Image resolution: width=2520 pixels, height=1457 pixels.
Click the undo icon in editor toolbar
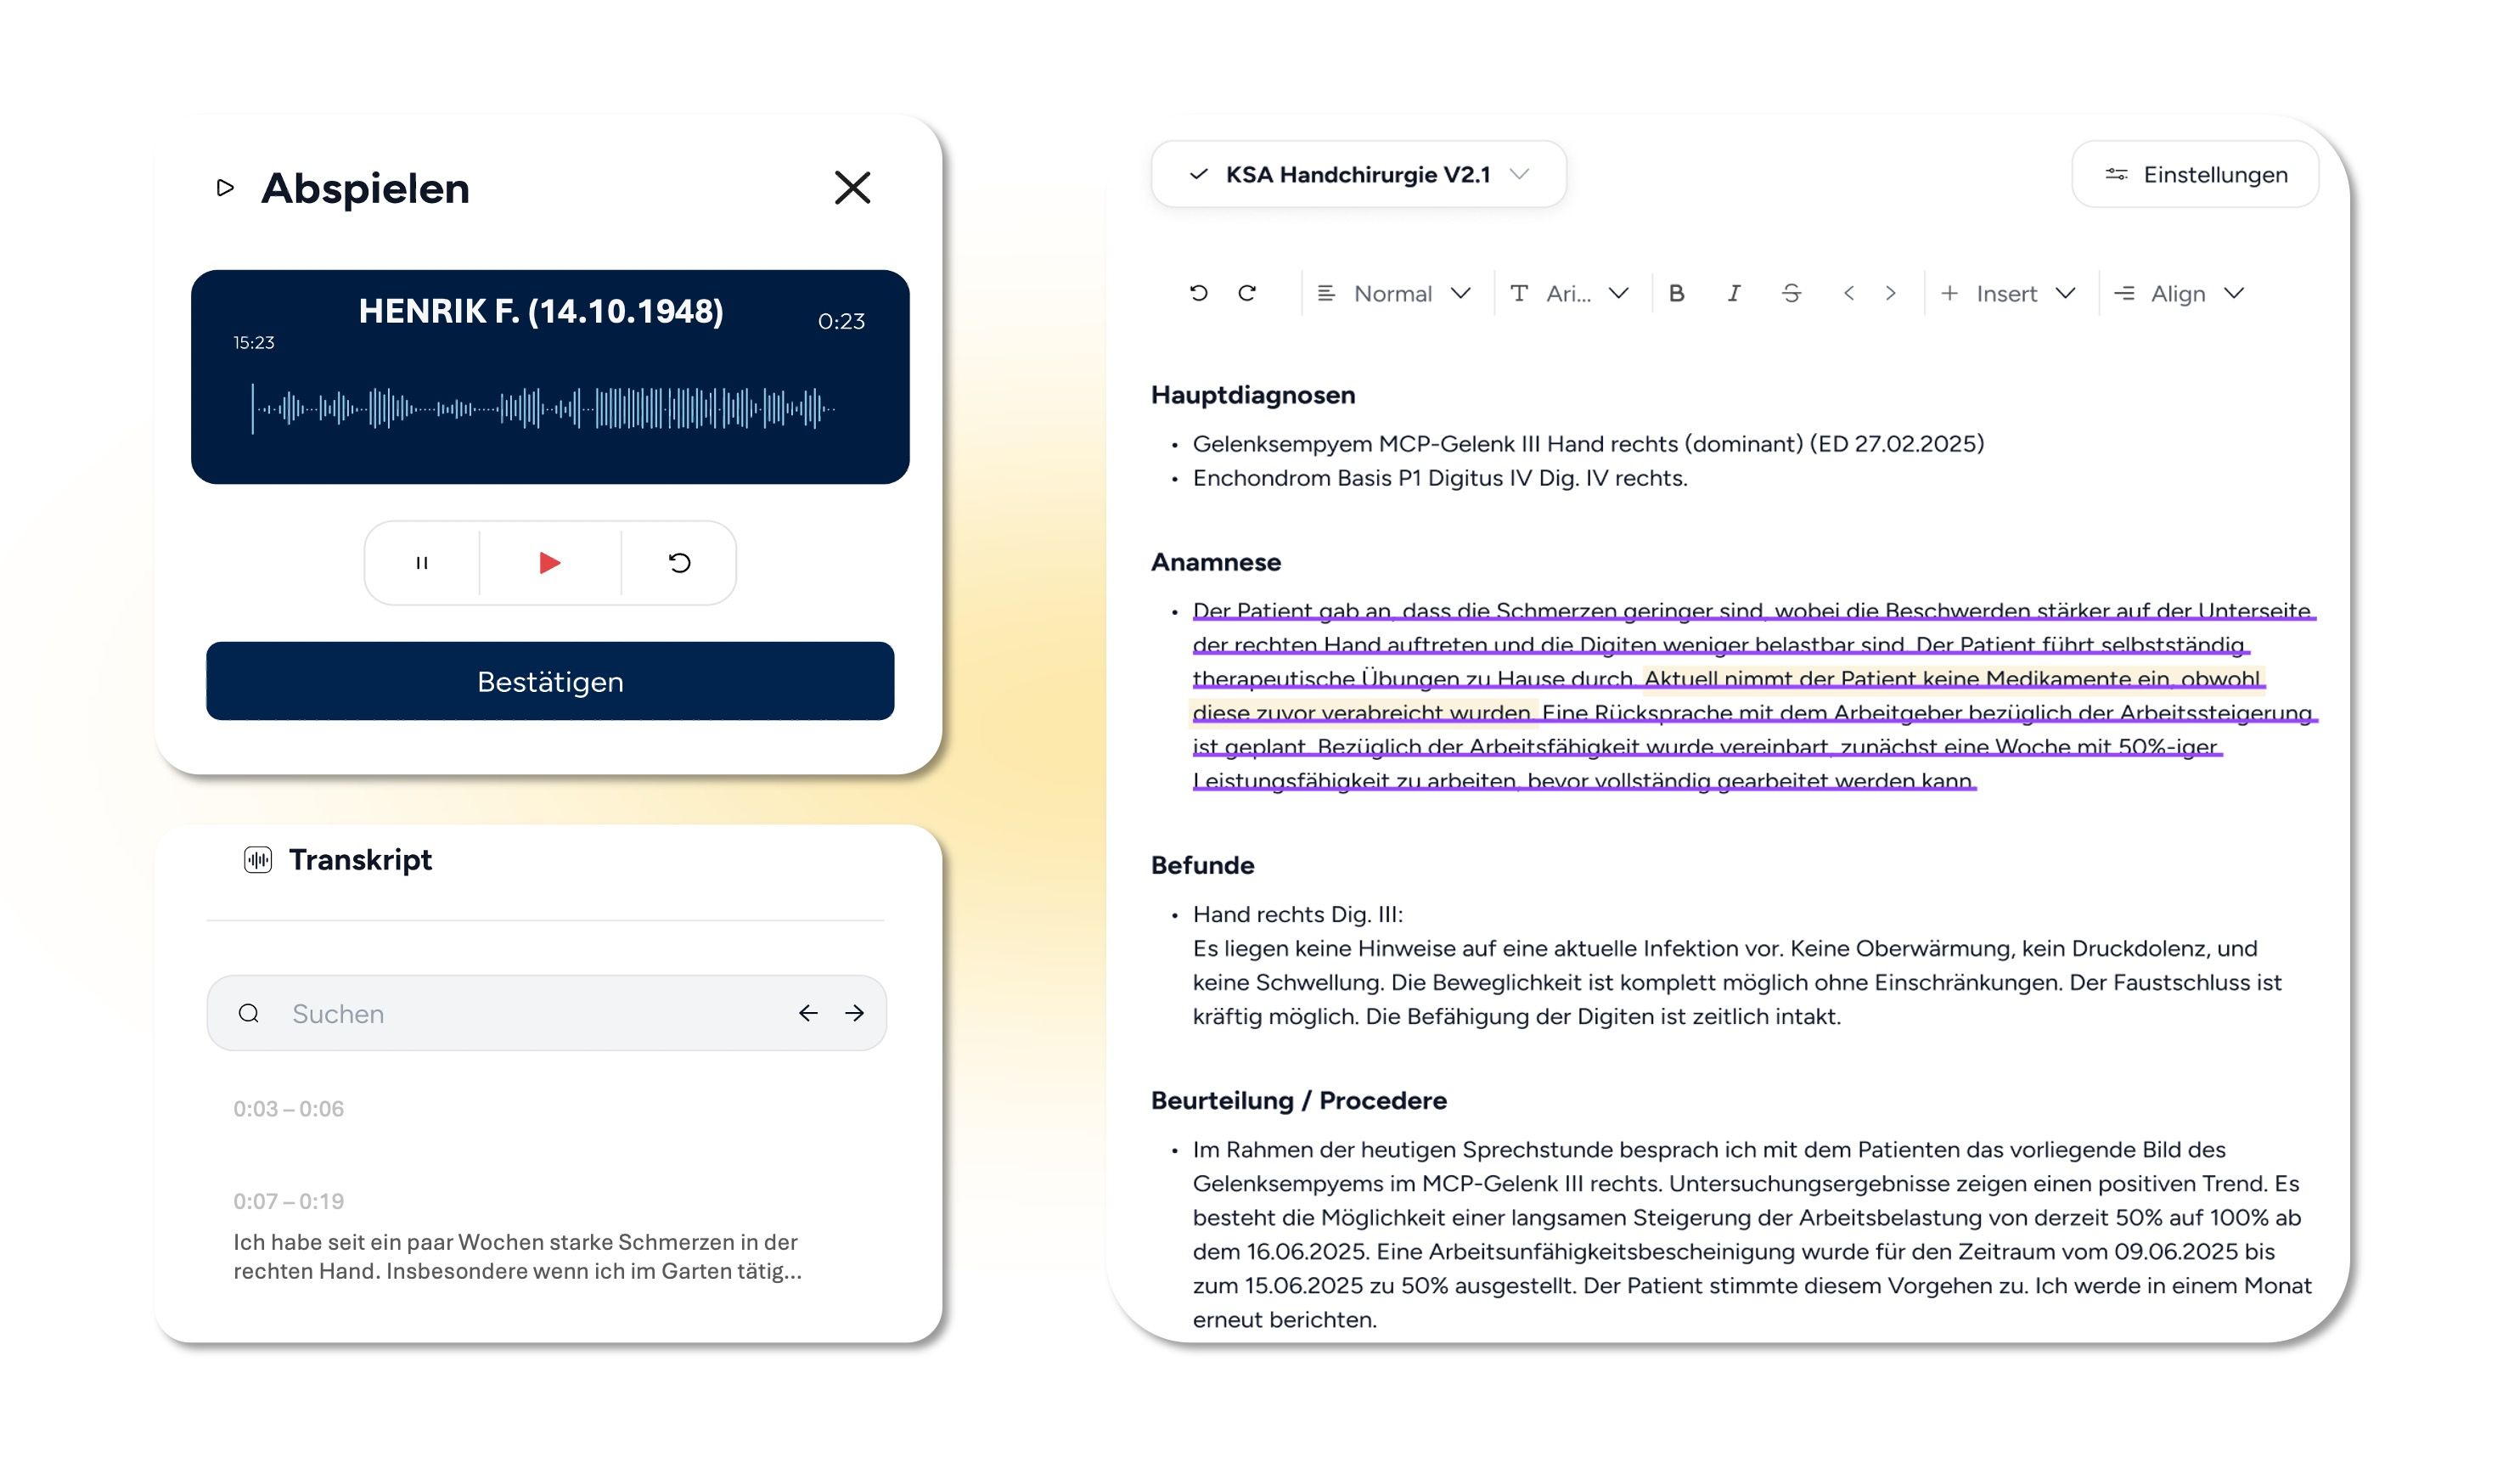pyautogui.click(x=1198, y=293)
